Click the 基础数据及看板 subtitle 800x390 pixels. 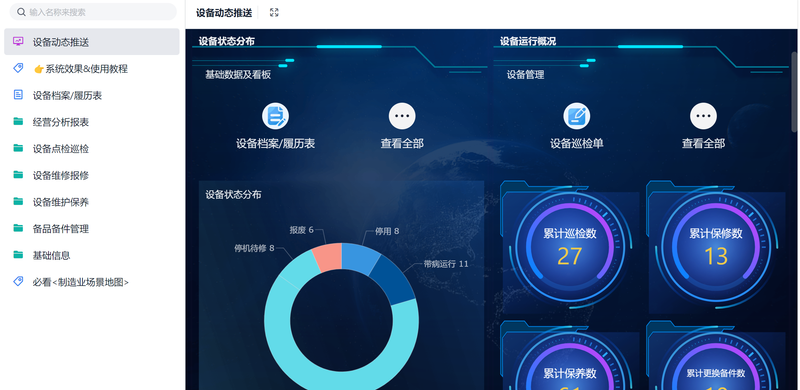click(x=238, y=75)
